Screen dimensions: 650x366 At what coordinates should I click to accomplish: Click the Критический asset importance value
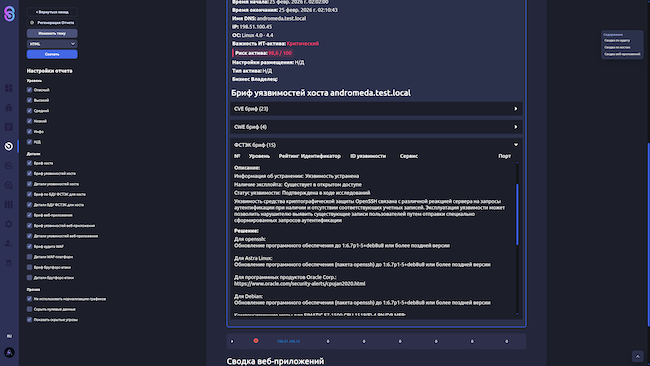(x=303, y=44)
